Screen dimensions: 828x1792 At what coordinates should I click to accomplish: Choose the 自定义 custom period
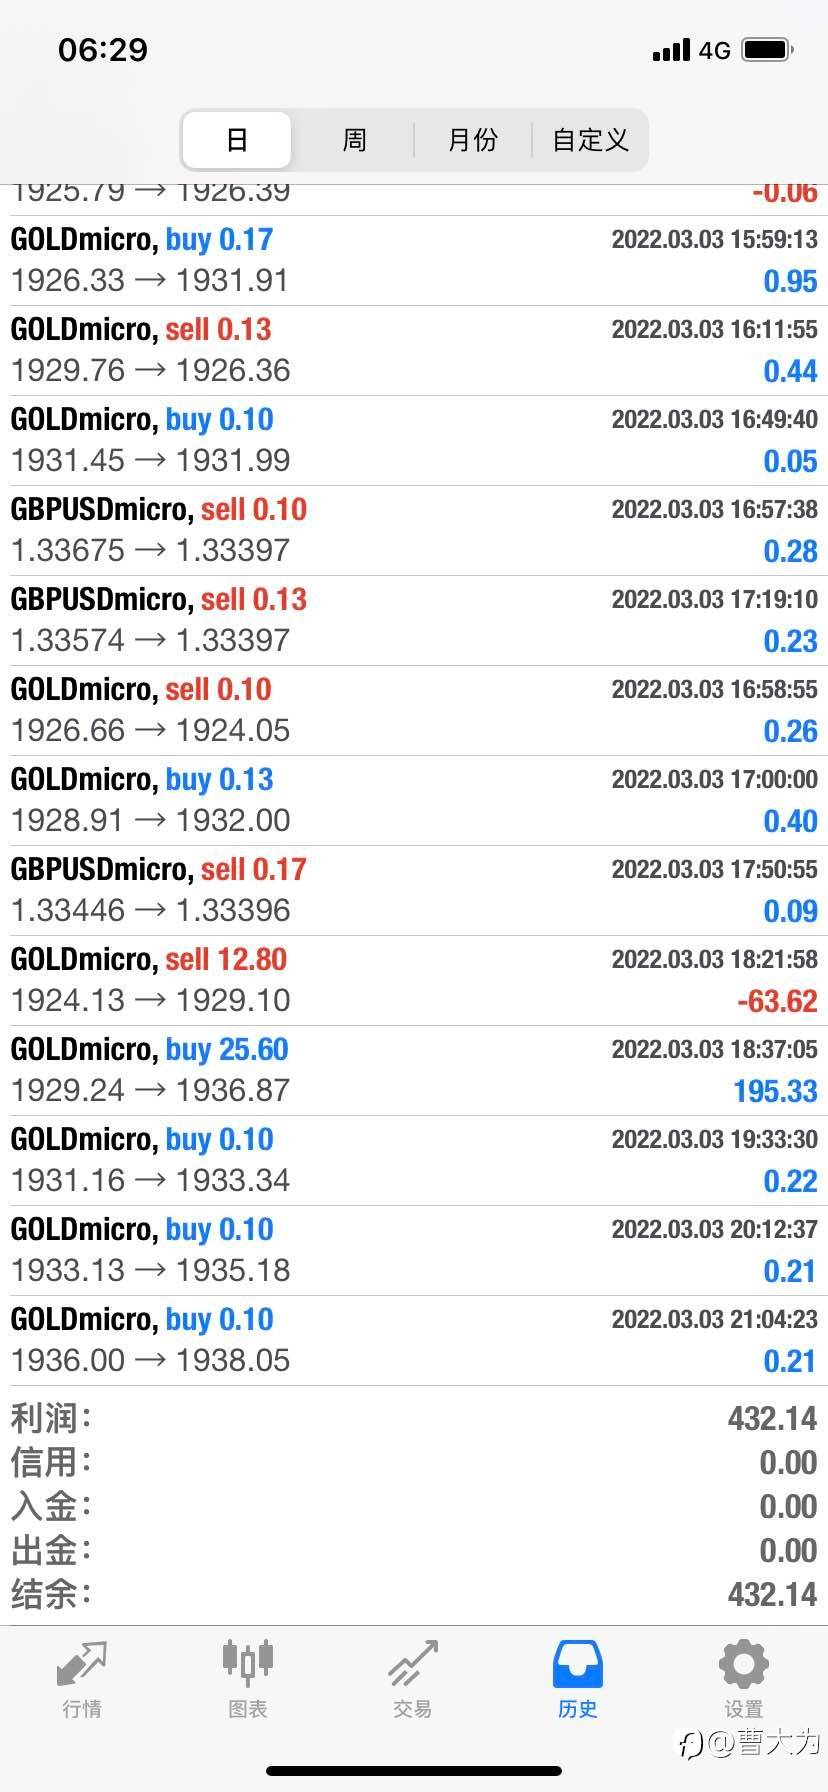[x=590, y=140]
